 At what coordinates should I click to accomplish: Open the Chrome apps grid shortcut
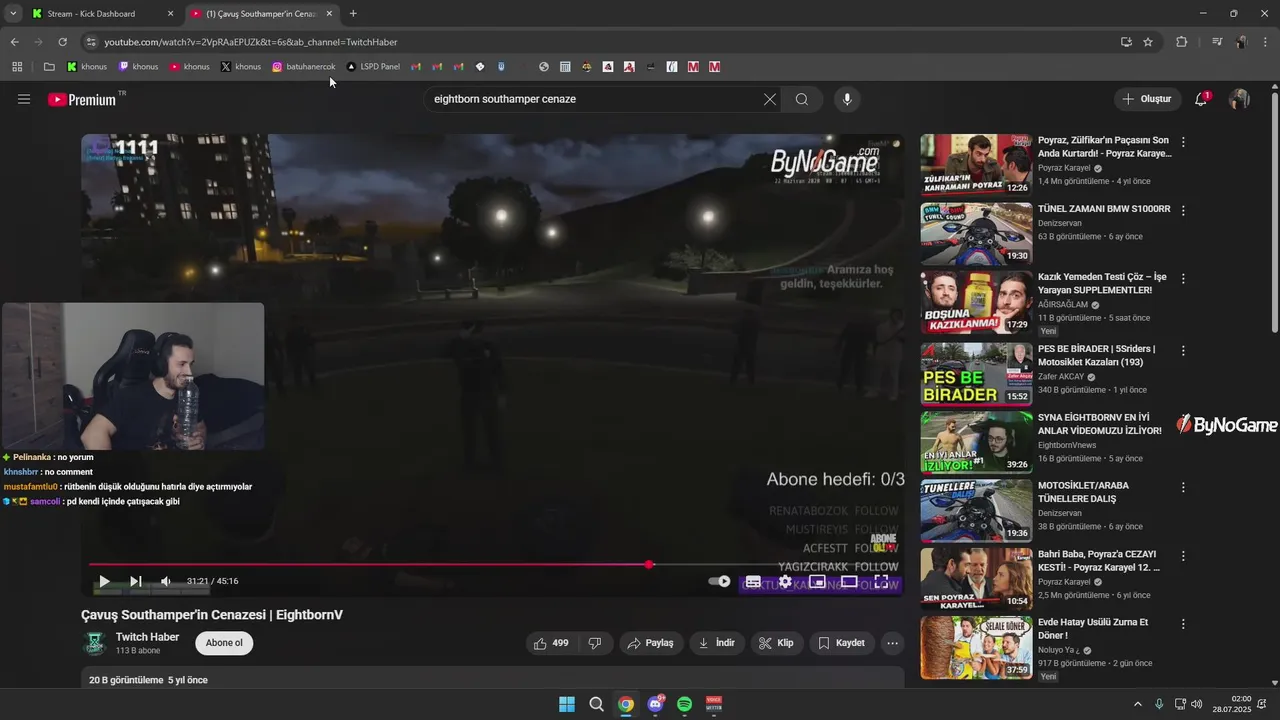click(x=17, y=67)
